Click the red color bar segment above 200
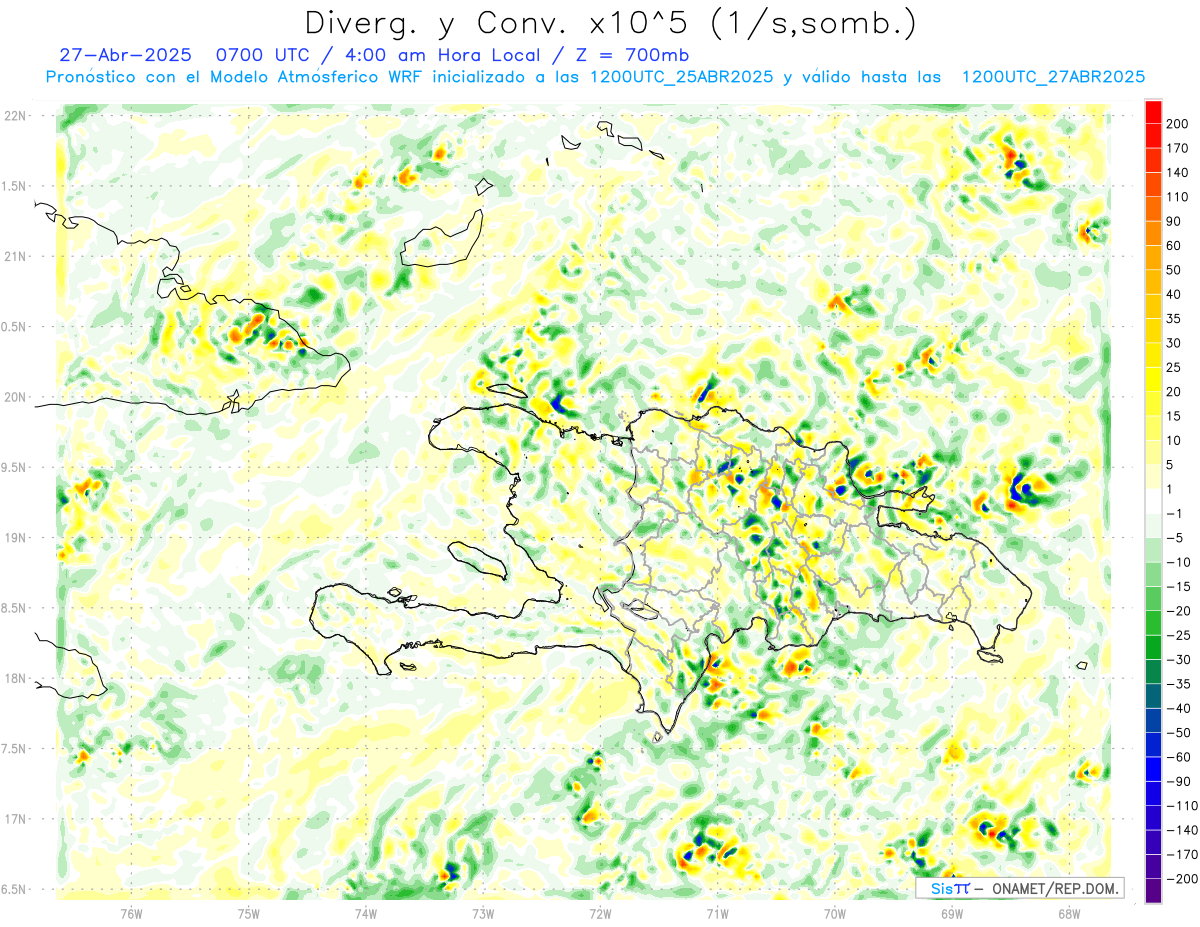1200x927 pixels. (1153, 112)
